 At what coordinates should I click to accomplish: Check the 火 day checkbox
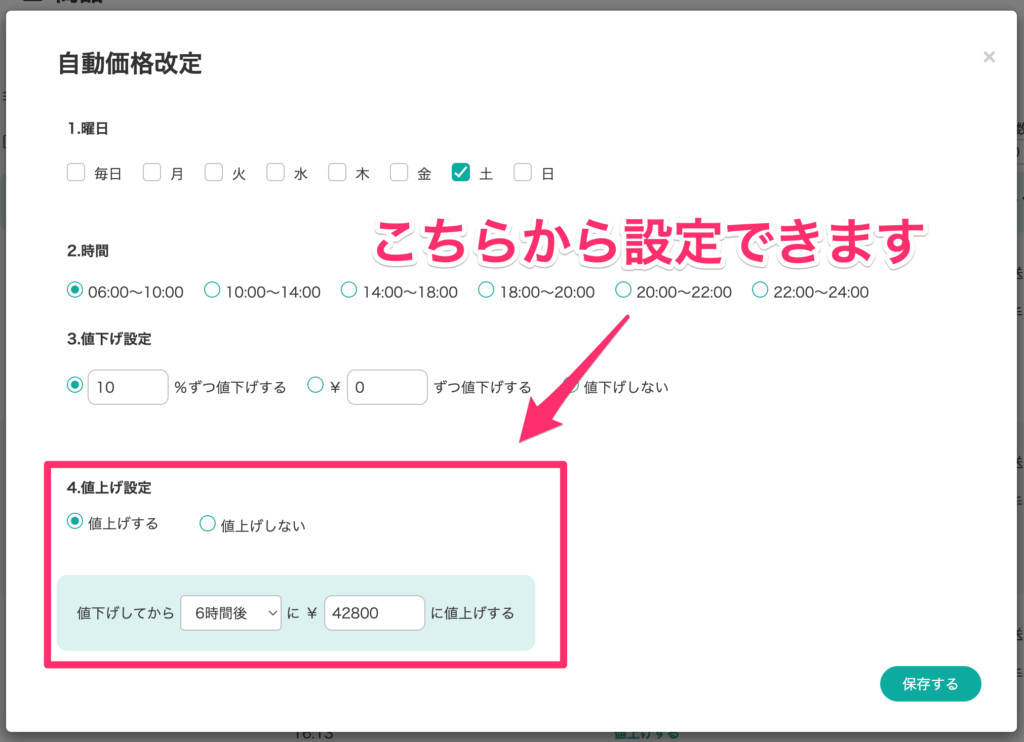point(214,172)
